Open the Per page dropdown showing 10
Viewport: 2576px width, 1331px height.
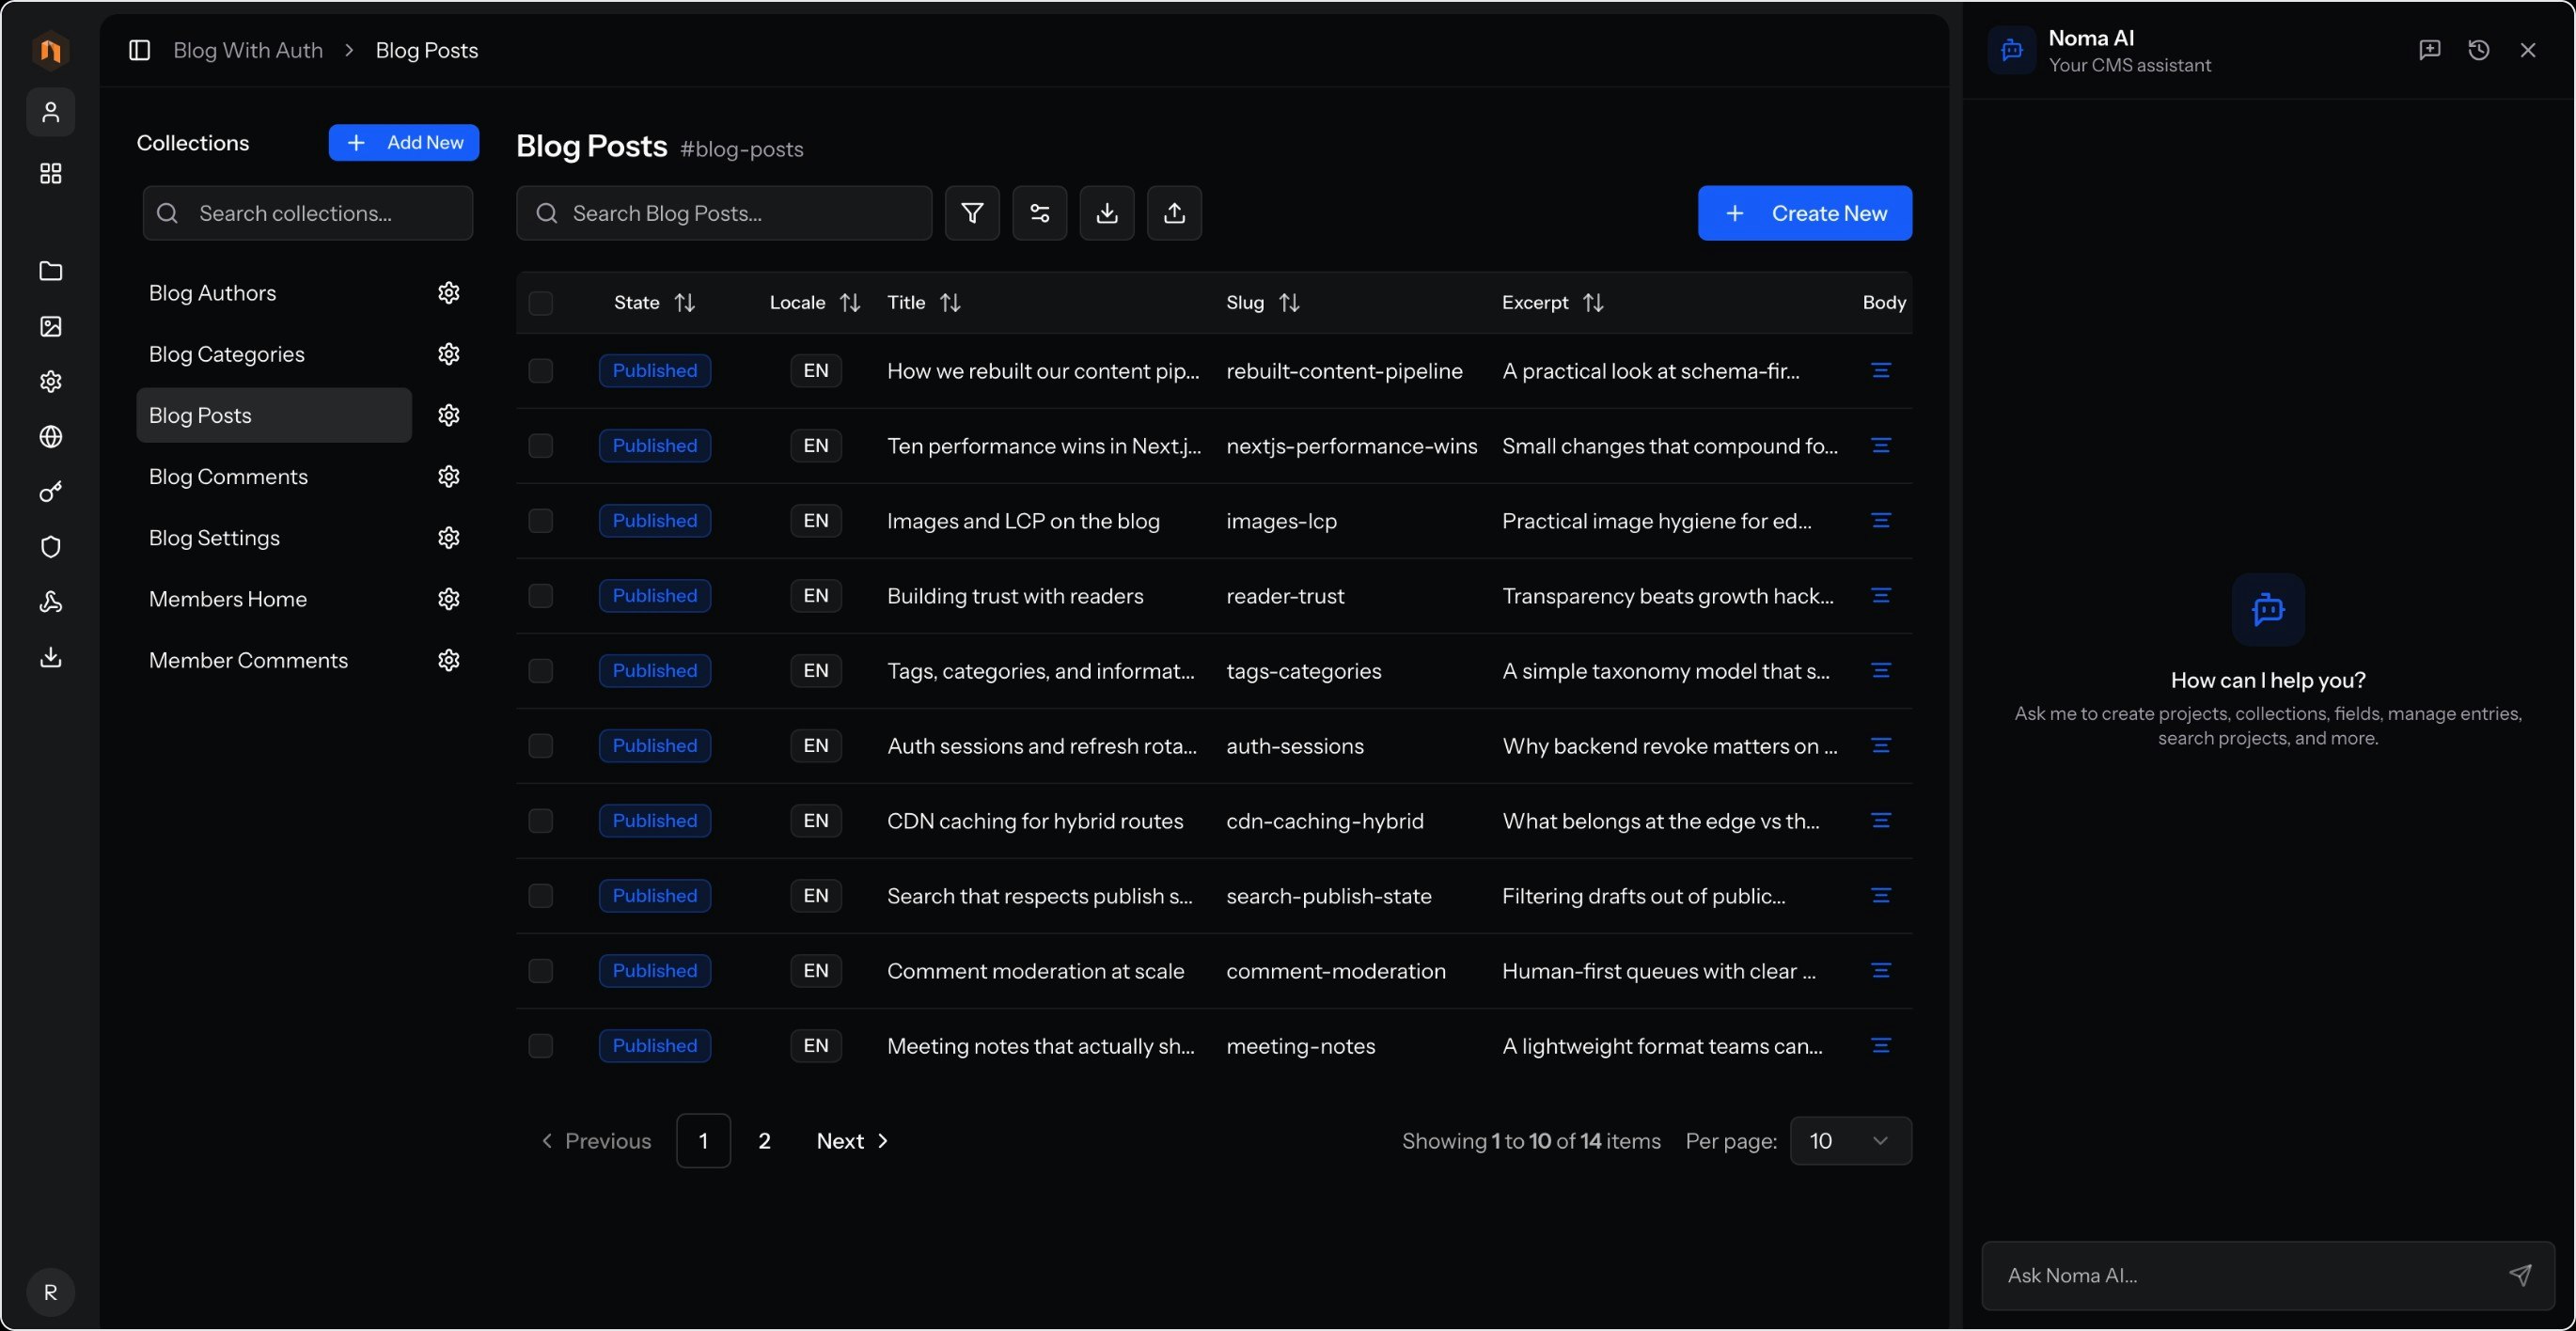1850,1141
